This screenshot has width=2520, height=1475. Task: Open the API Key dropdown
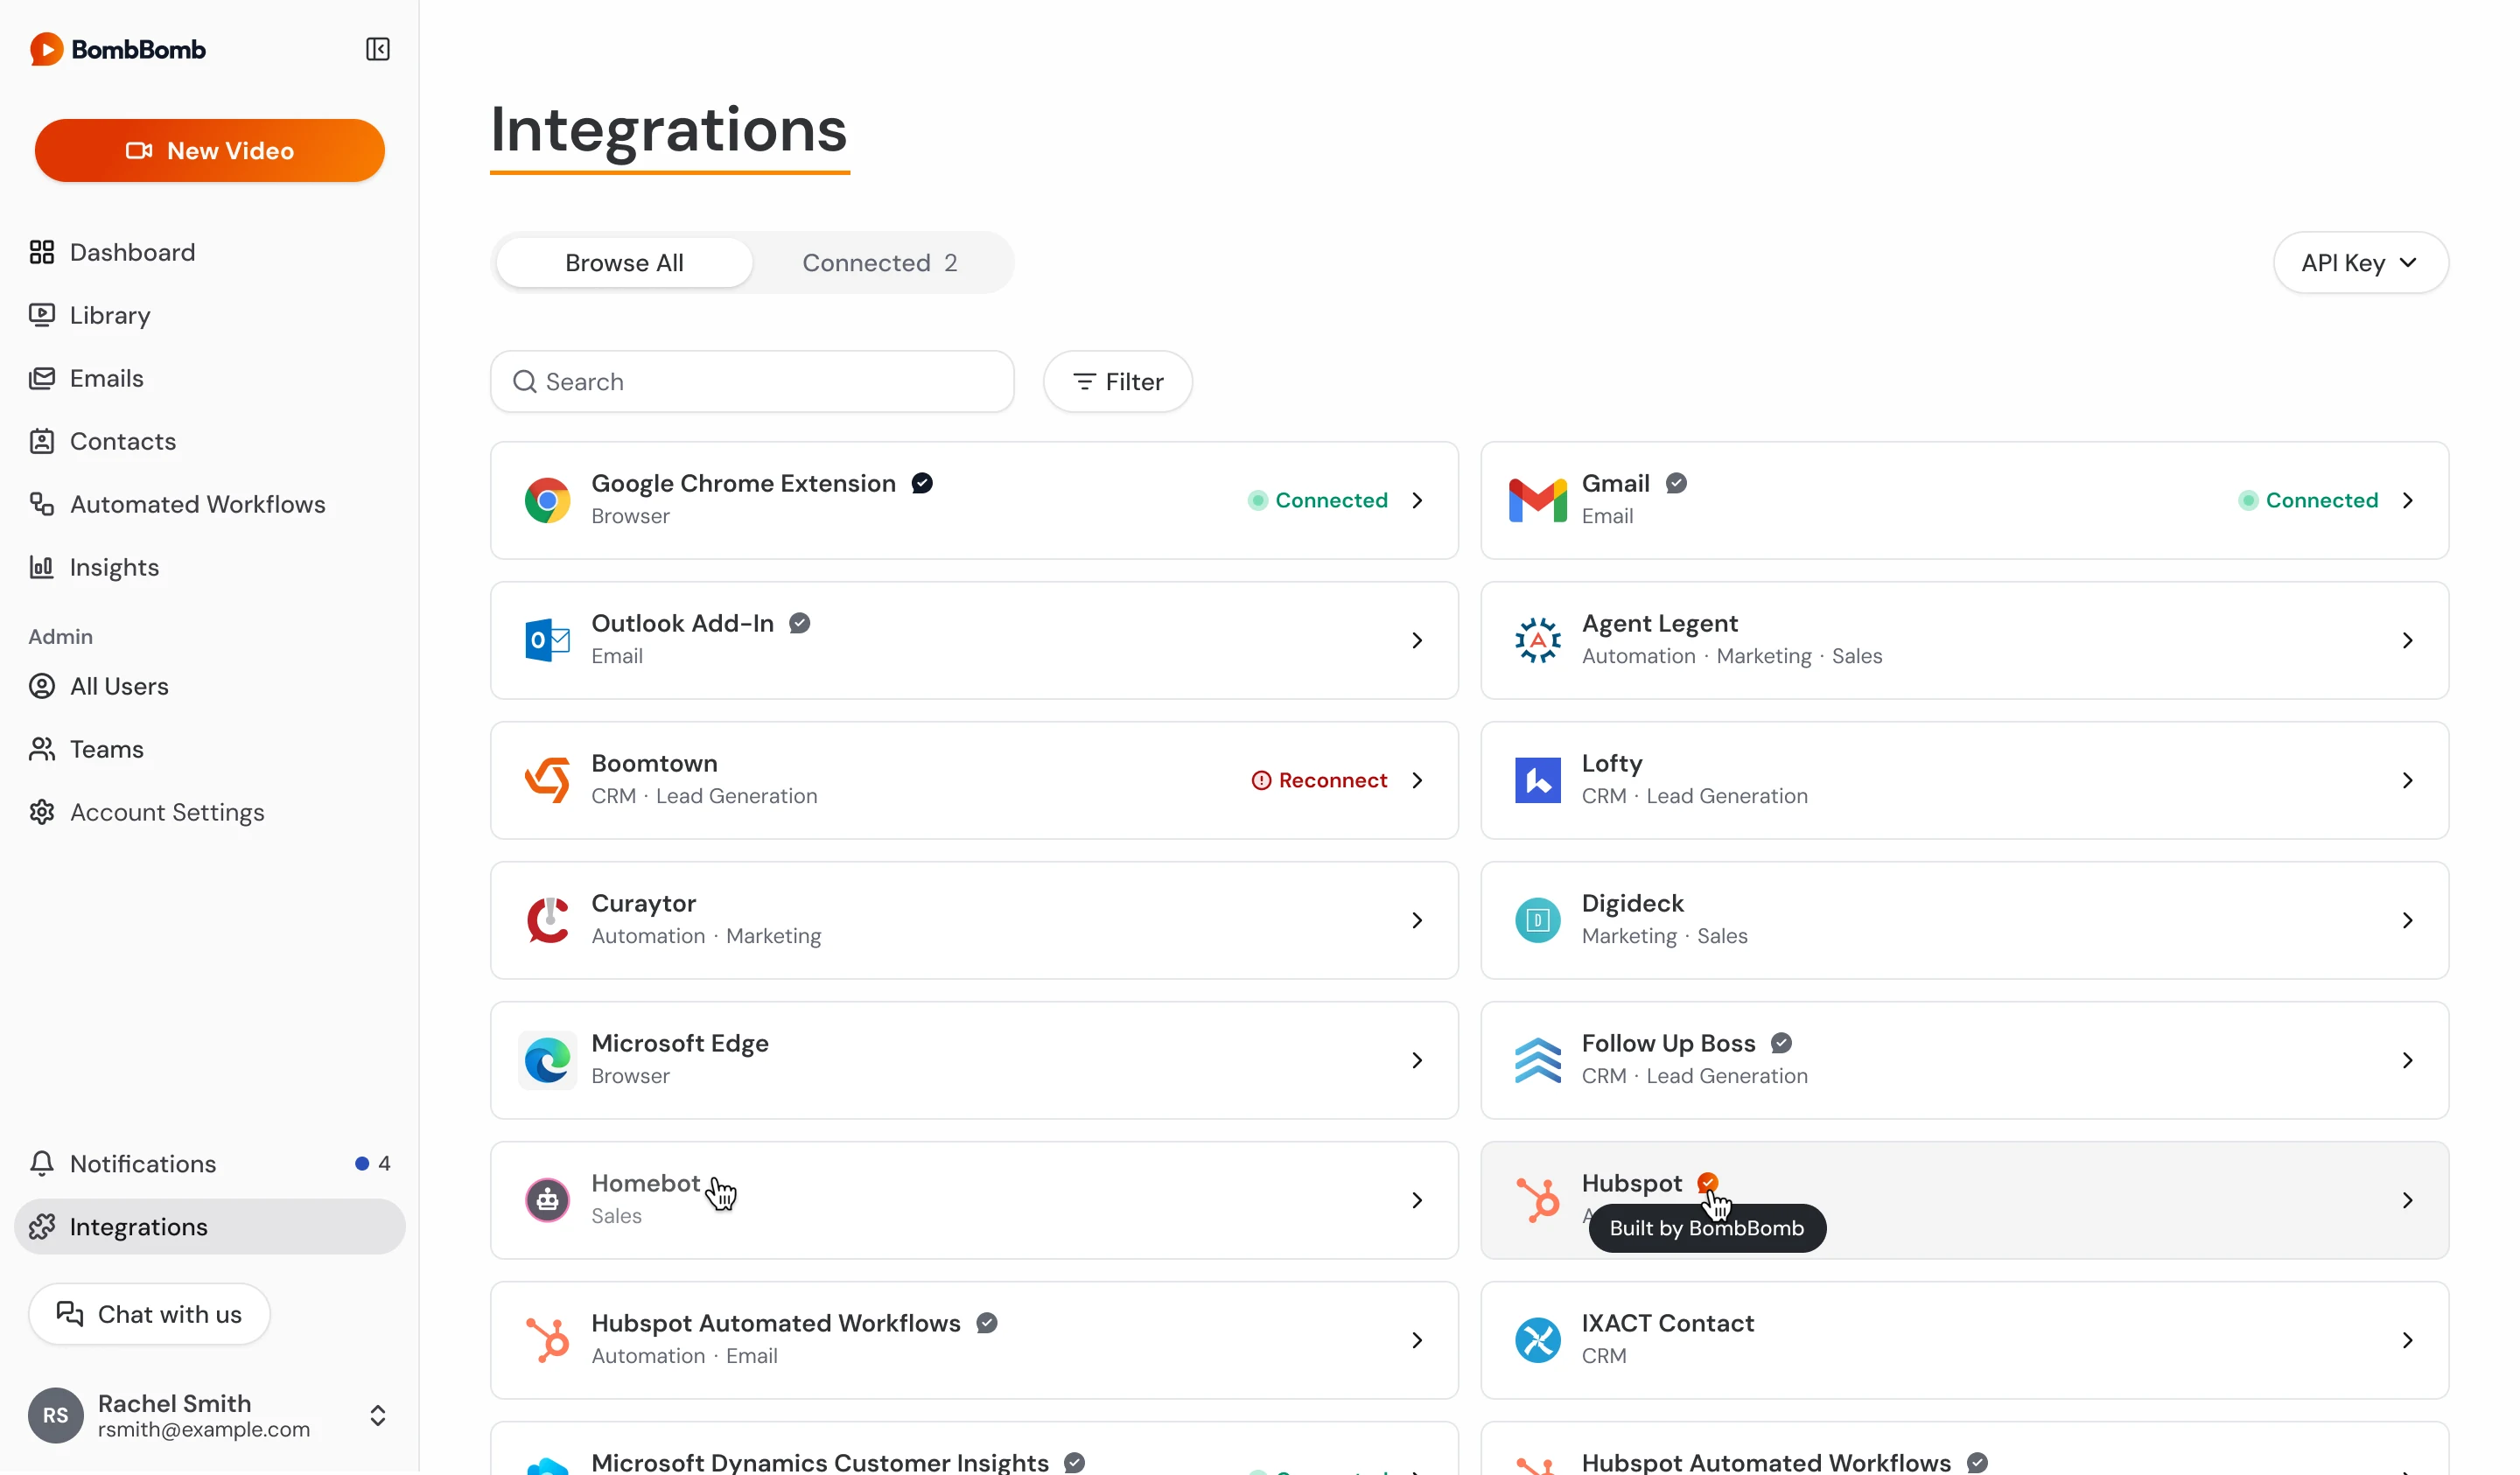[x=2360, y=263]
